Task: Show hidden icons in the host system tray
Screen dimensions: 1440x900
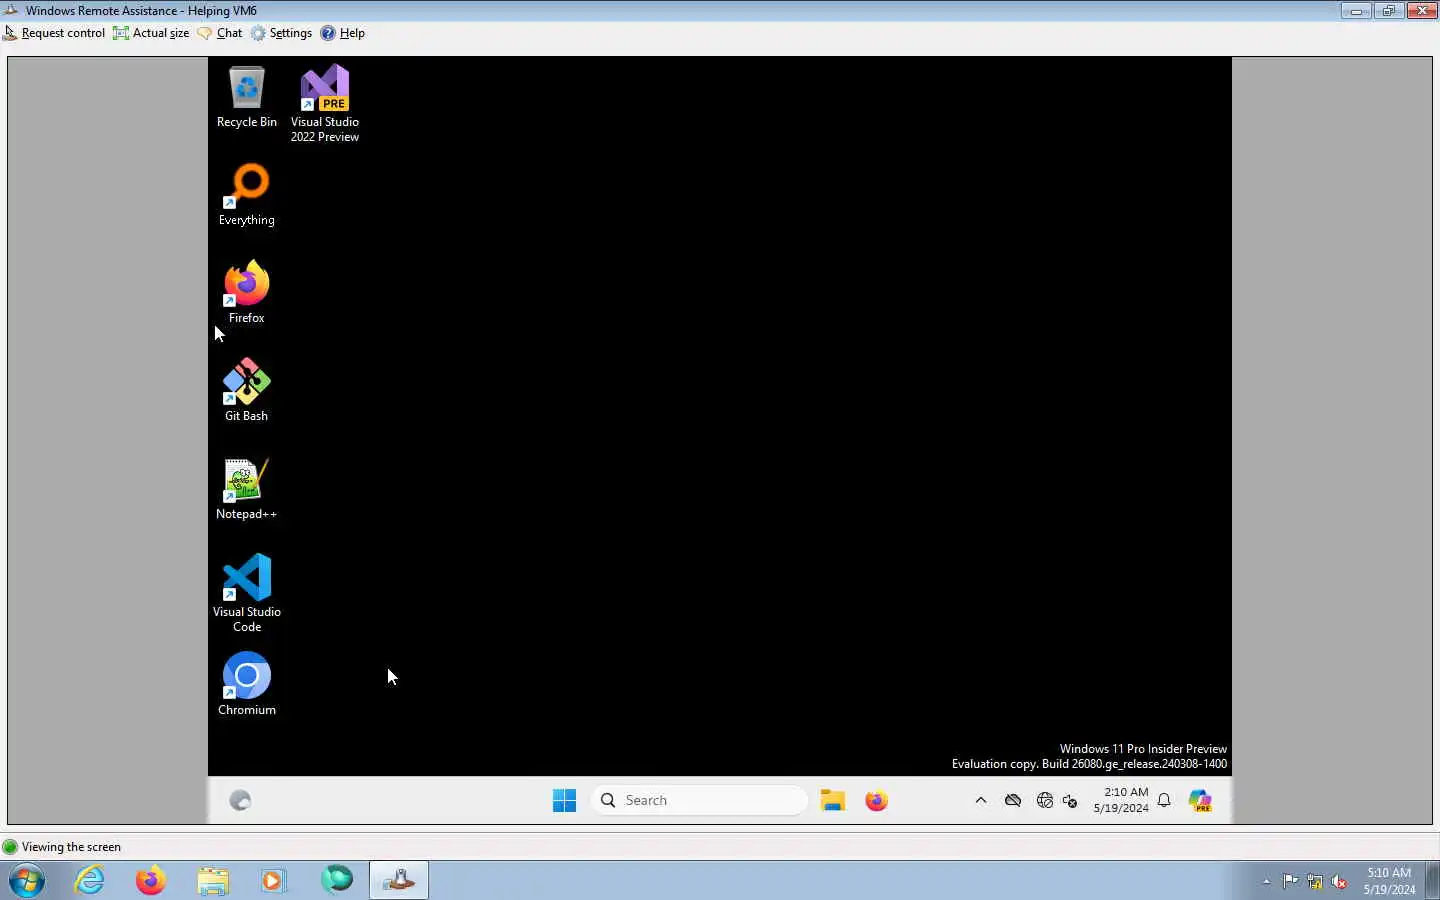Action: pyautogui.click(x=1266, y=882)
